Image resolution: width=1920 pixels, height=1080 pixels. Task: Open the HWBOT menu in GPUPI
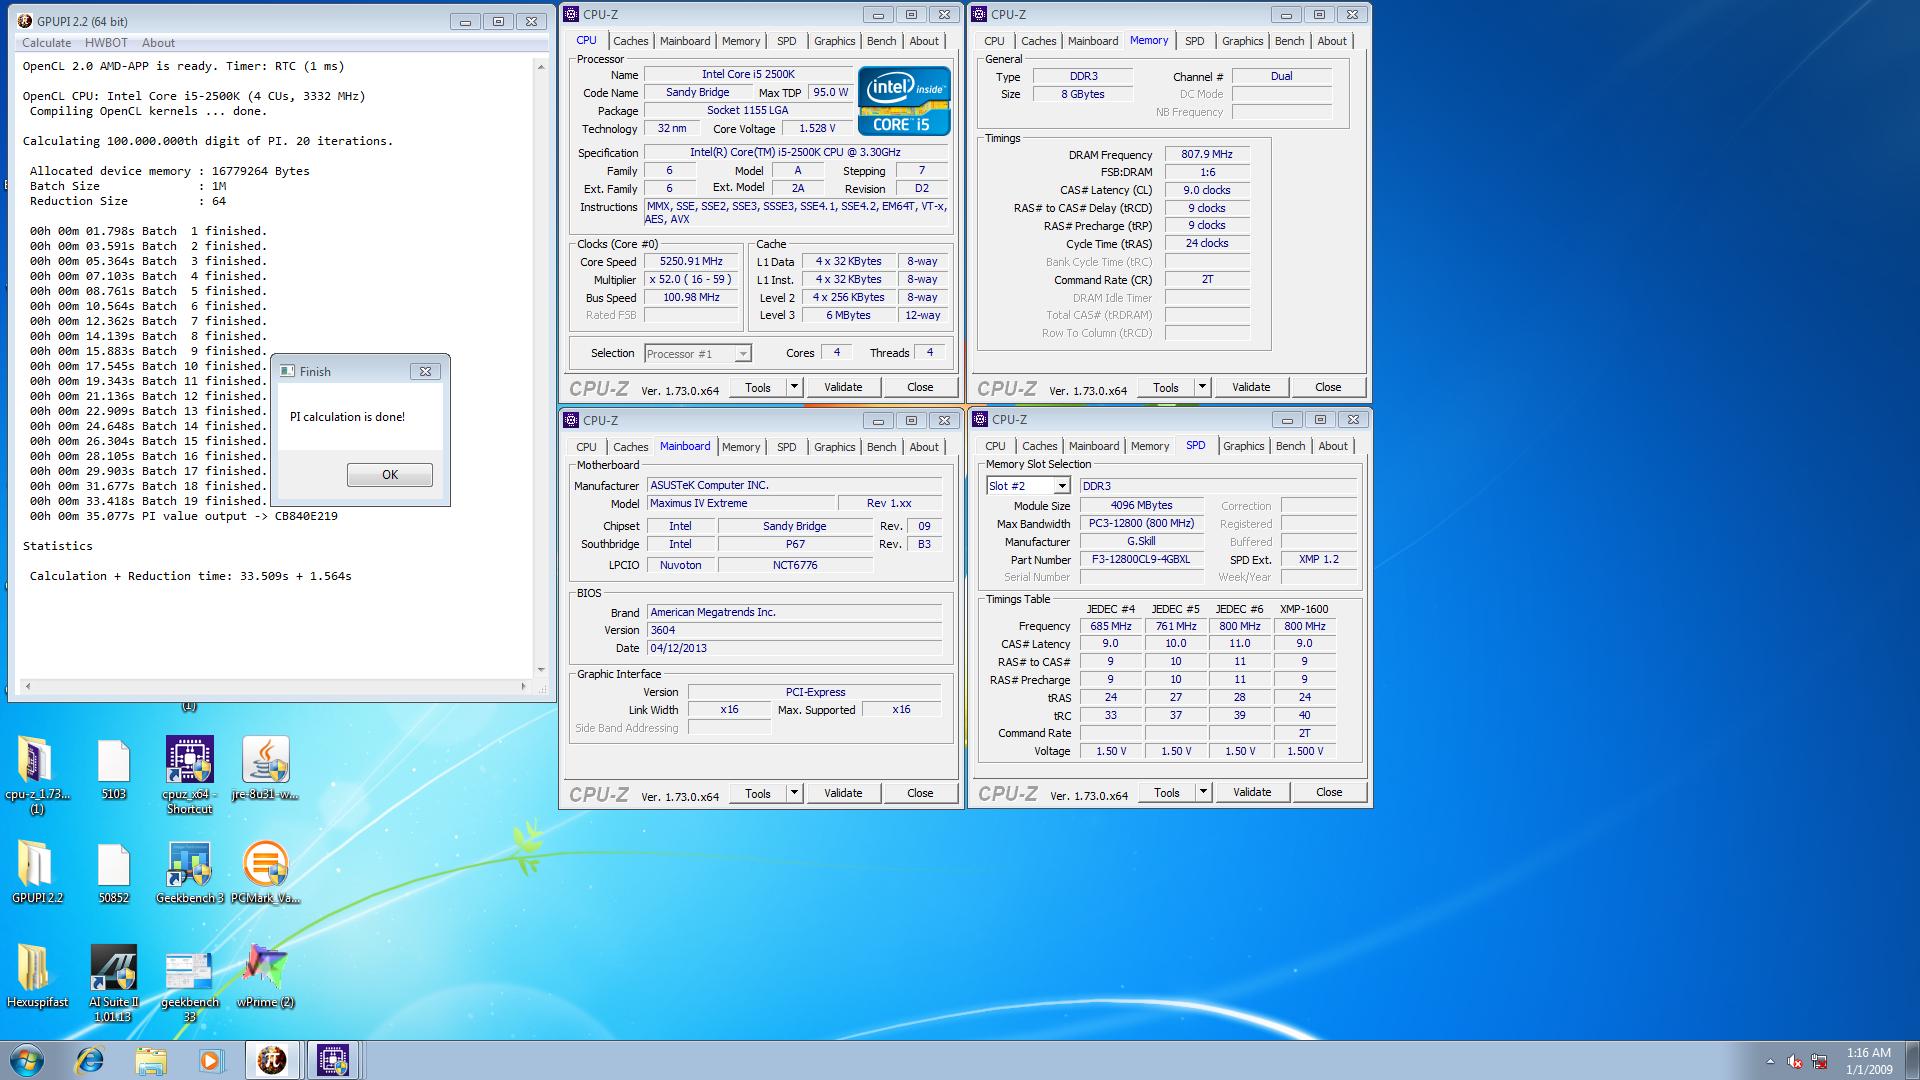coord(106,43)
